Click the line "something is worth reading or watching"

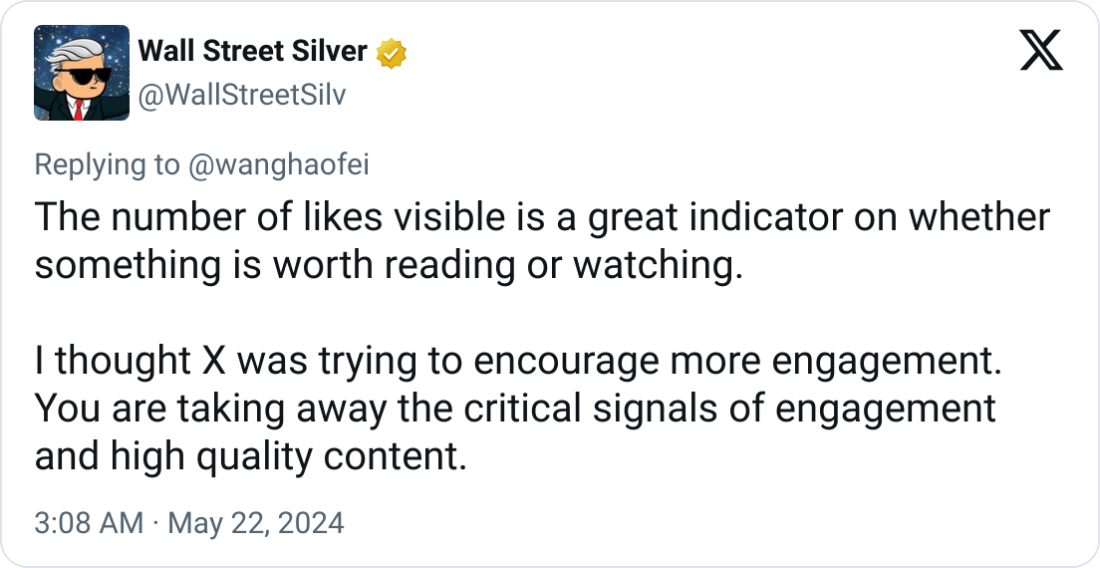pyautogui.click(x=390, y=268)
